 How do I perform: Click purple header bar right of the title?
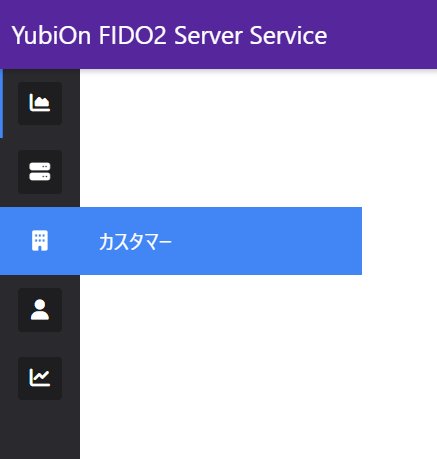382,35
